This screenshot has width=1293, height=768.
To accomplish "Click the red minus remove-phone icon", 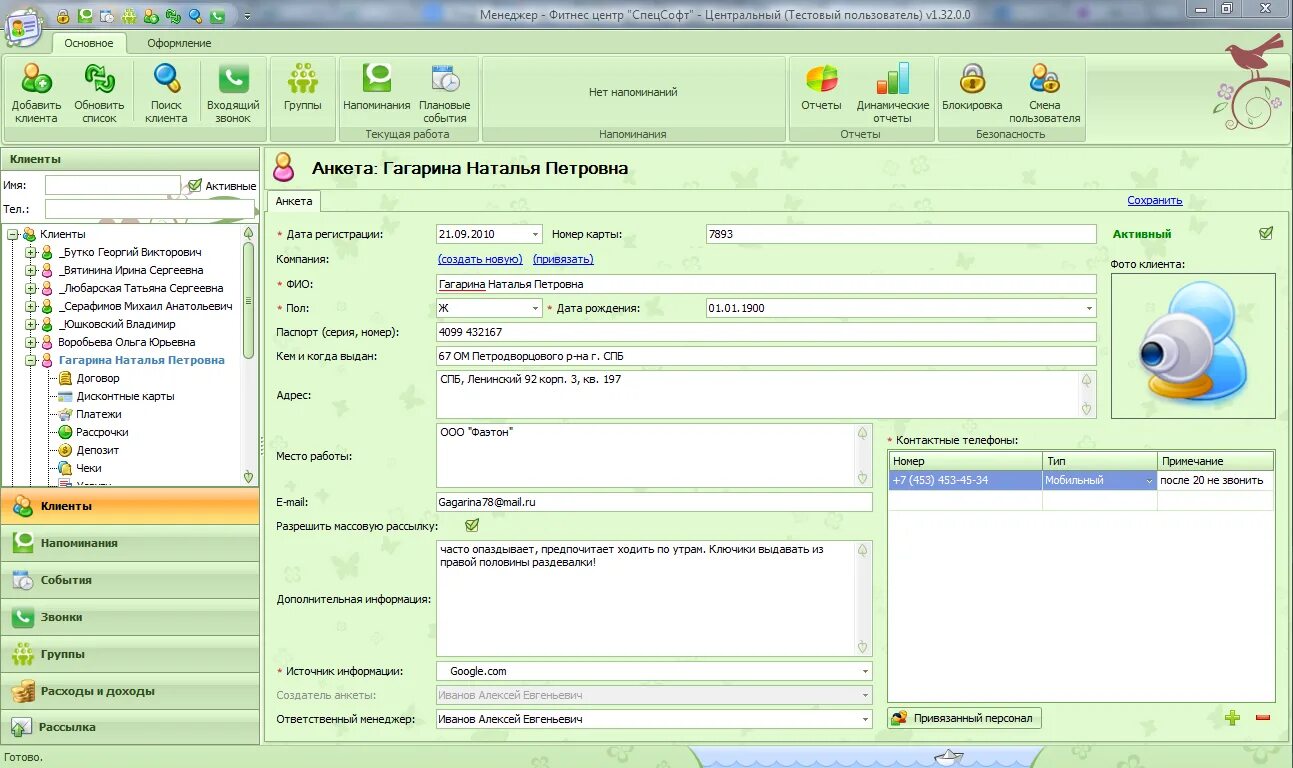I will point(1263,717).
